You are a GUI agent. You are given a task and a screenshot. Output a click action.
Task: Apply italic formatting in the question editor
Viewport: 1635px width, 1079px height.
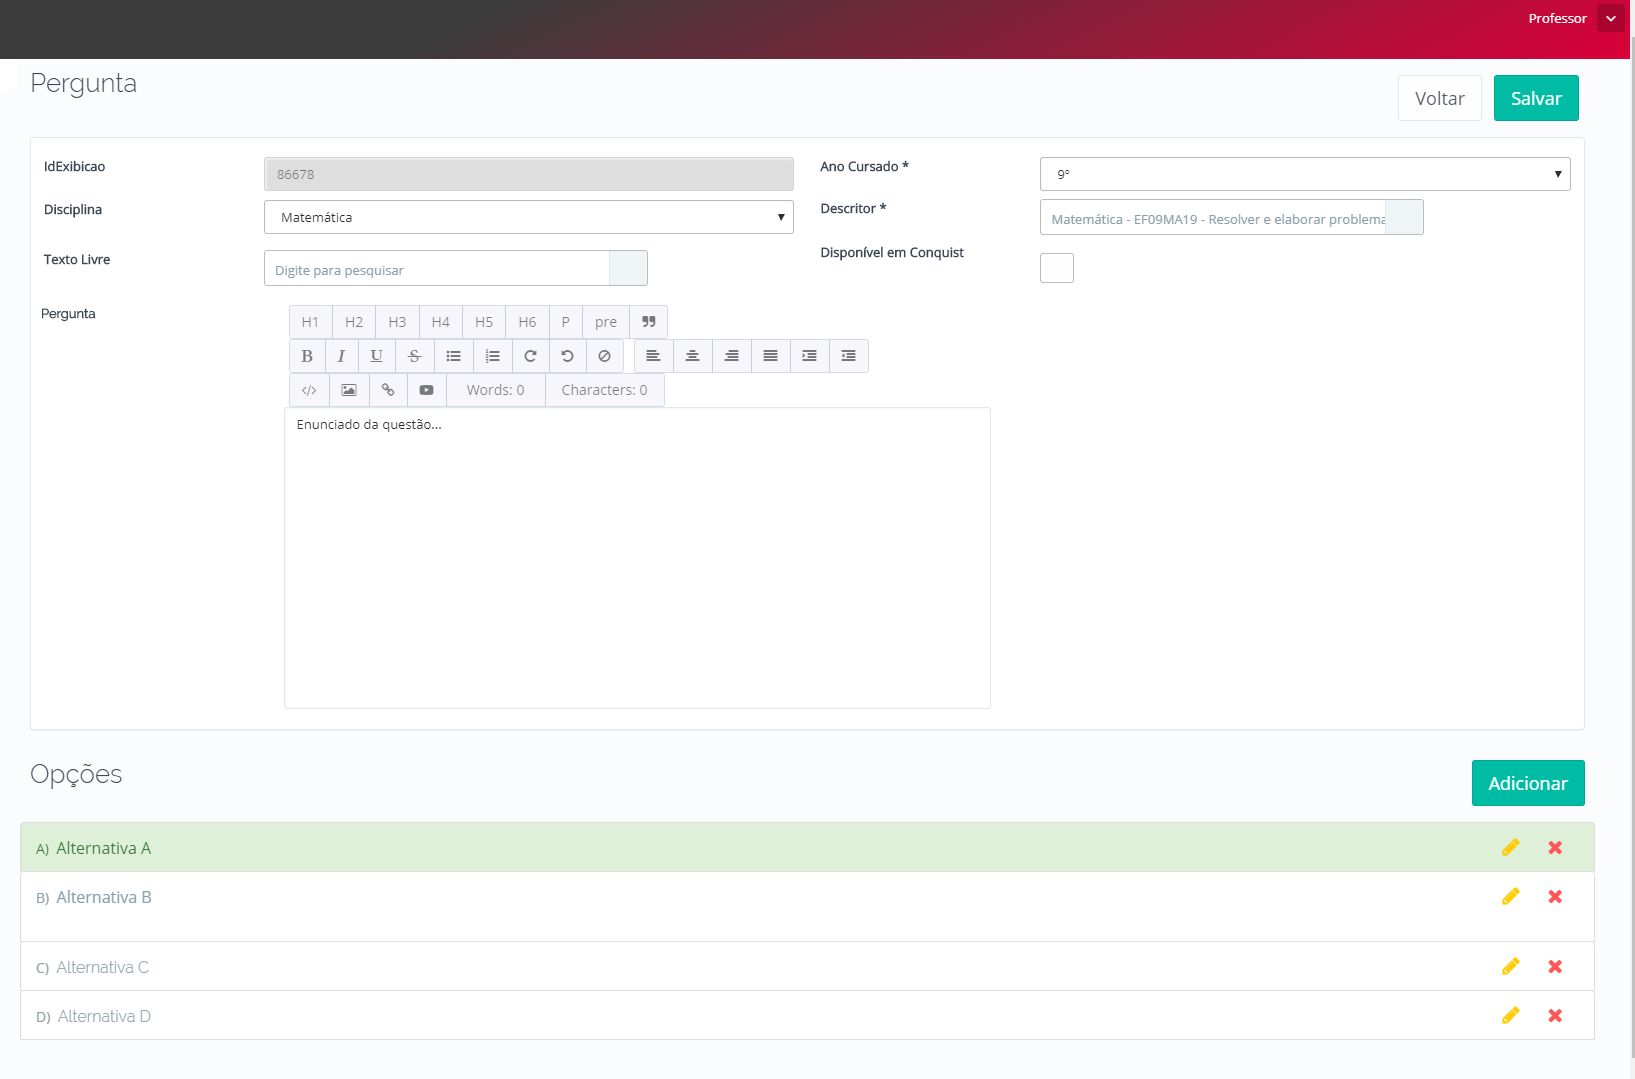341,356
